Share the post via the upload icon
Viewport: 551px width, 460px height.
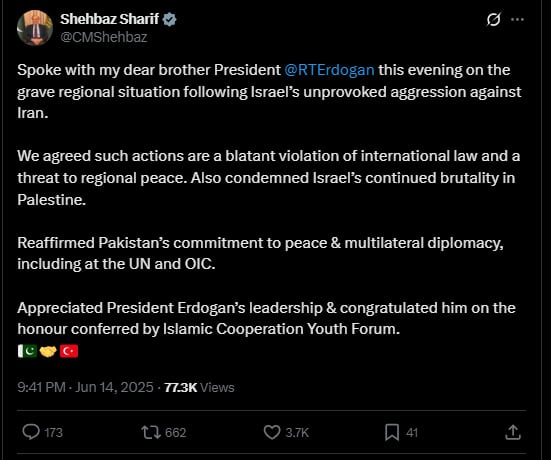tap(513, 432)
